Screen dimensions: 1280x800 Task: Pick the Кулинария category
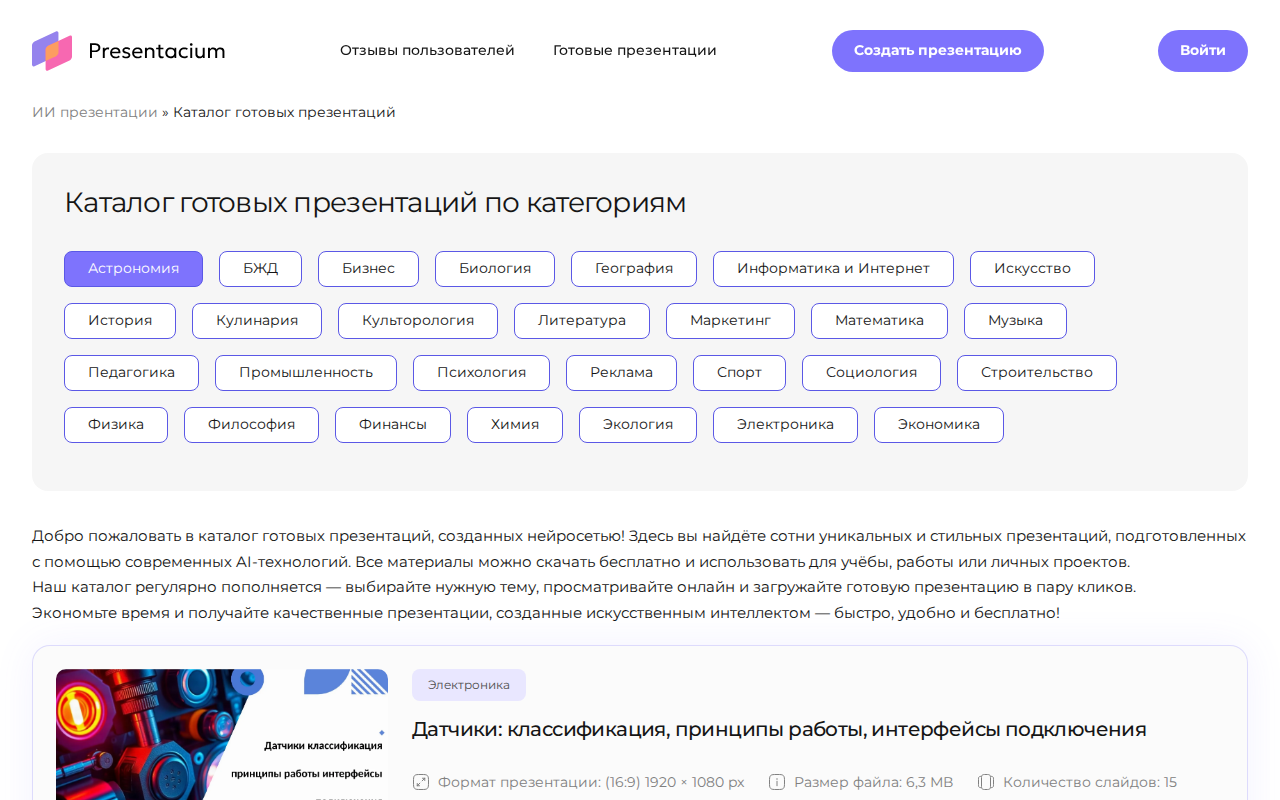pyautogui.click(x=257, y=321)
